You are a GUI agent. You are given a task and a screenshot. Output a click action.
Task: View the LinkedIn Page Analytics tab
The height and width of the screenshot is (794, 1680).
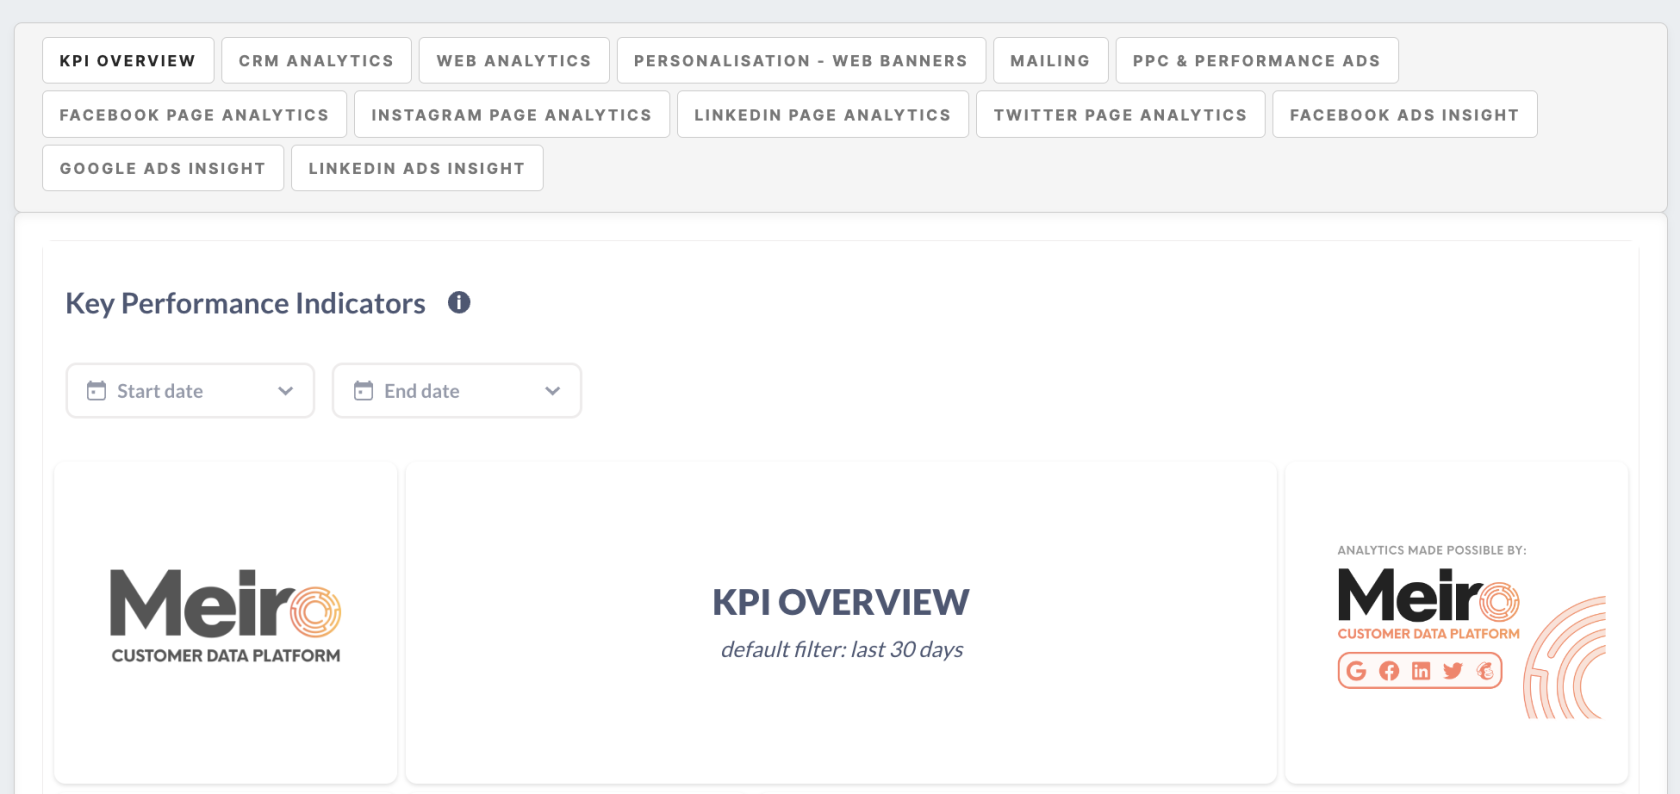coord(822,115)
